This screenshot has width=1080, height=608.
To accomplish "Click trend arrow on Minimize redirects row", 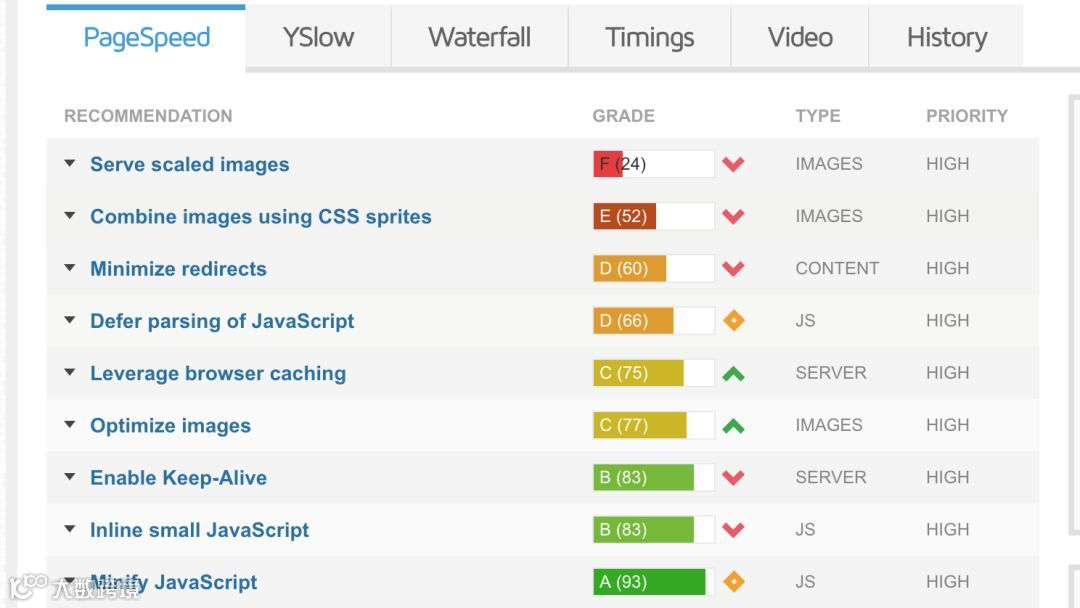I will [733, 268].
